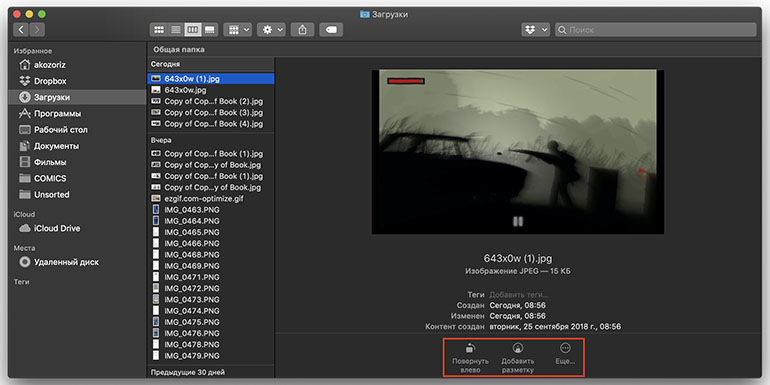Viewport: 770px width, 385px height.
Task: Select Copy of Cop...f Book (2).jpg
Action: pyautogui.click(x=211, y=101)
